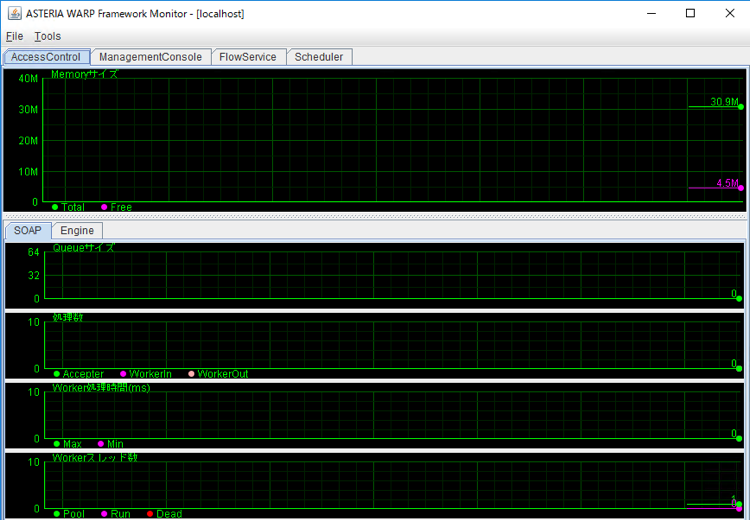Click the green Total legend dot
The image size is (750, 520).
click(55, 207)
